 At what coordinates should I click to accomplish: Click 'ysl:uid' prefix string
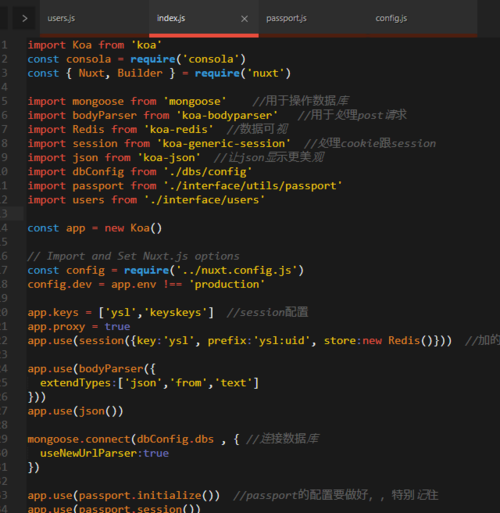[x=282, y=341]
